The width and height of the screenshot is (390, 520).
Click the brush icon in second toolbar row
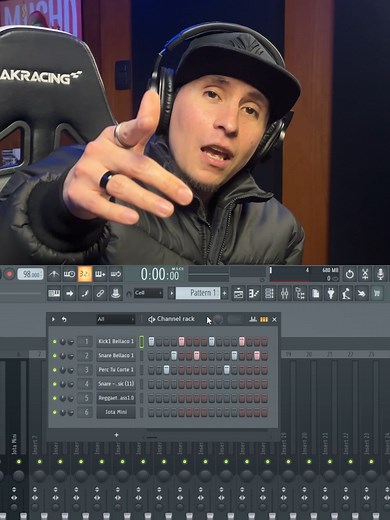tap(85, 293)
